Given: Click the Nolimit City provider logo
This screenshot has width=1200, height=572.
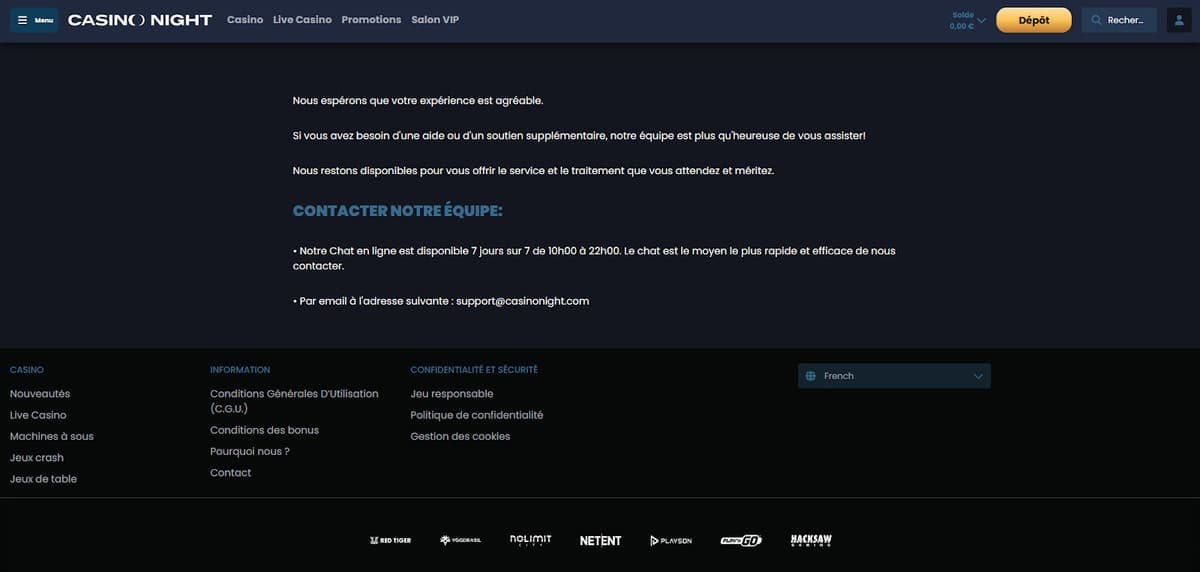Looking at the screenshot, I should point(530,540).
